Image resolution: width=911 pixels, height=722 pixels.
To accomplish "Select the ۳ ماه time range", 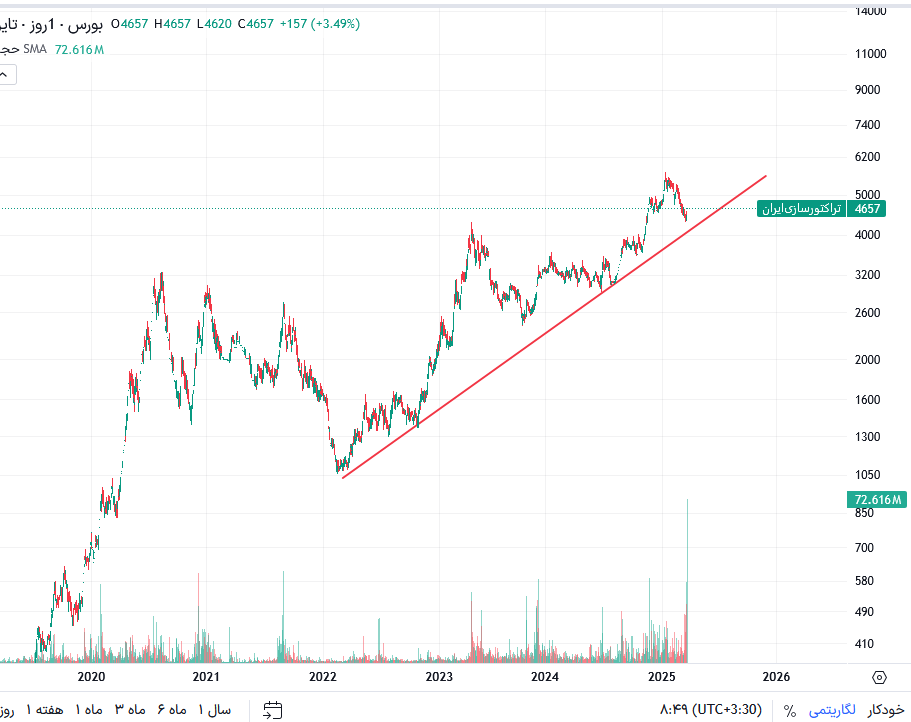I will coord(130,710).
